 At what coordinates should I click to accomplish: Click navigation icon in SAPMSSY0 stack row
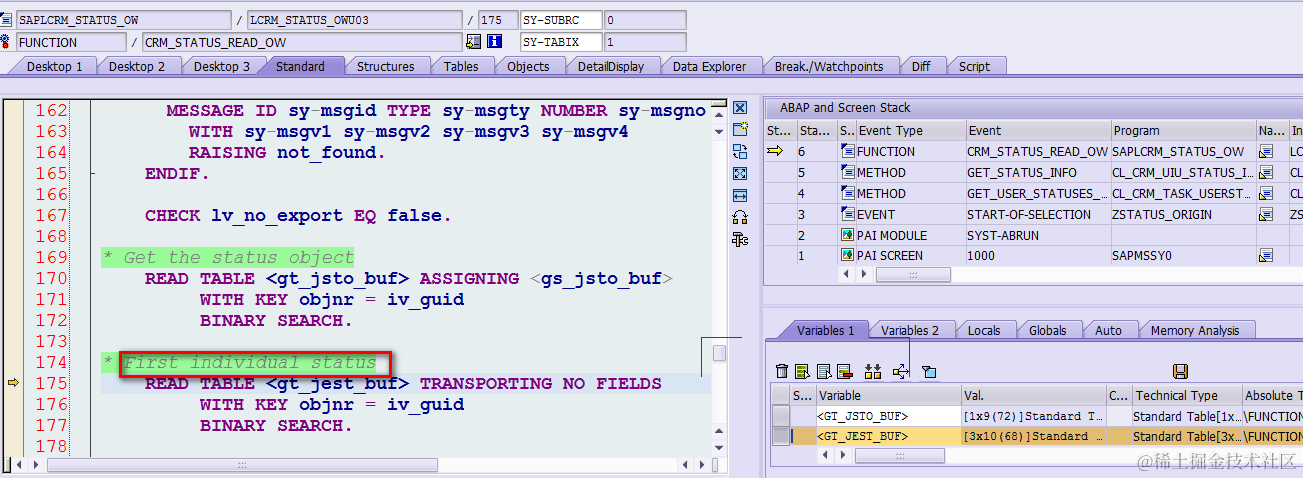point(1265,256)
